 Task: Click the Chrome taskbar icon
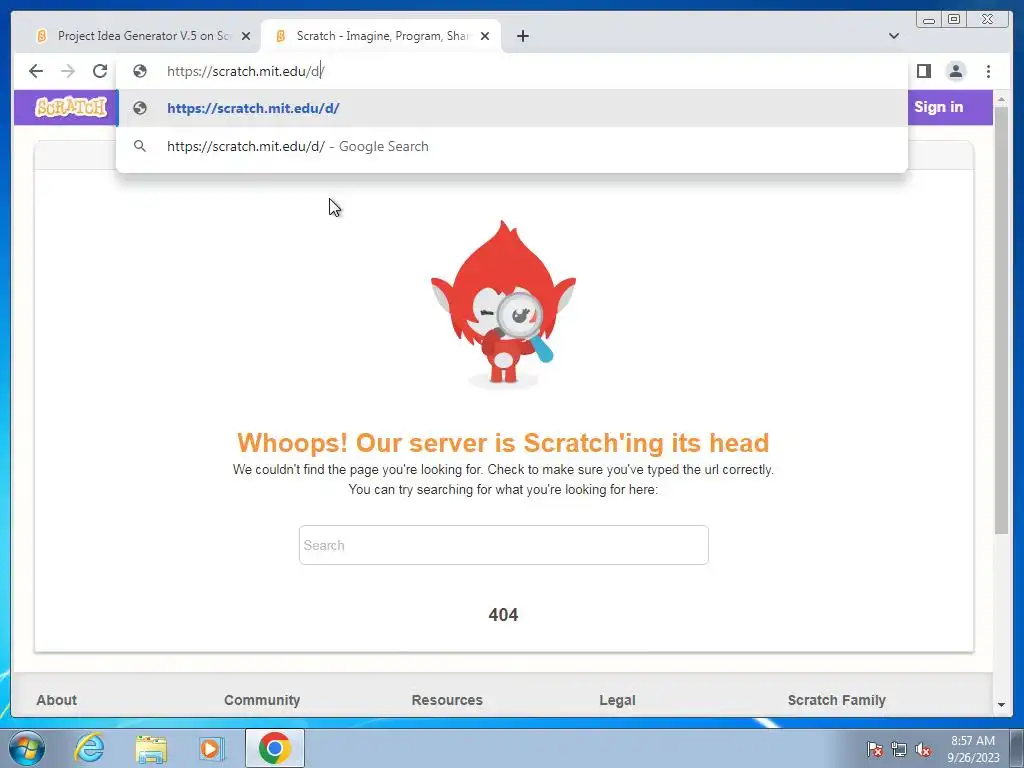[275, 748]
